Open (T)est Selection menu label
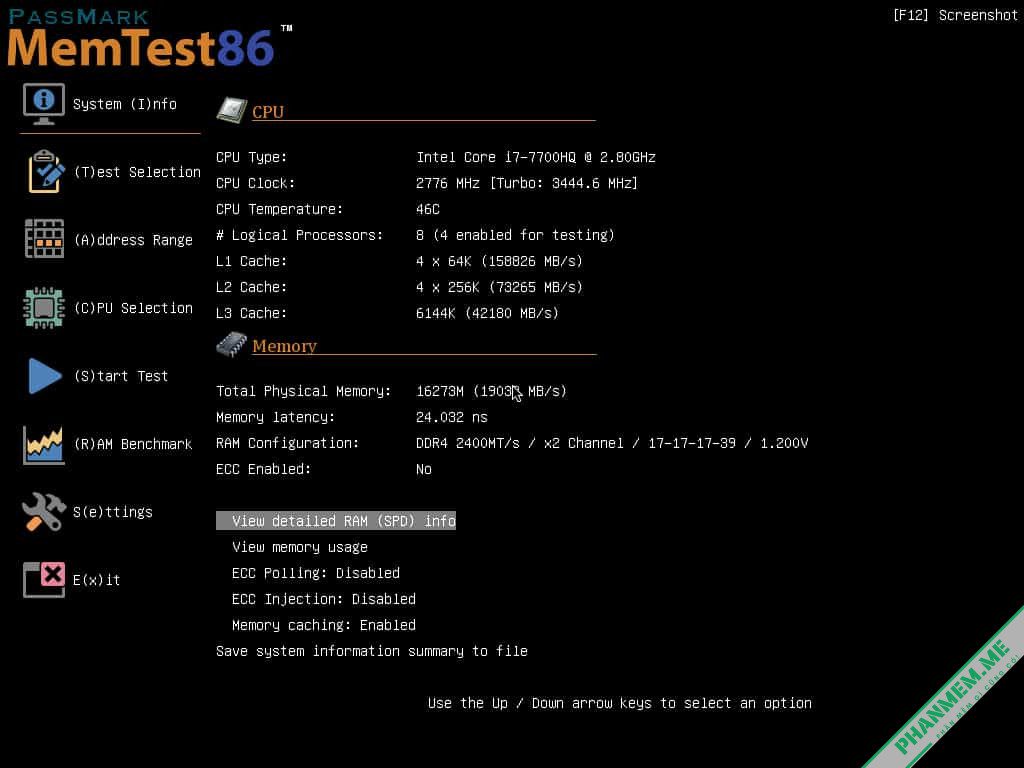Screen dimensions: 1024x768 coord(137,172)
